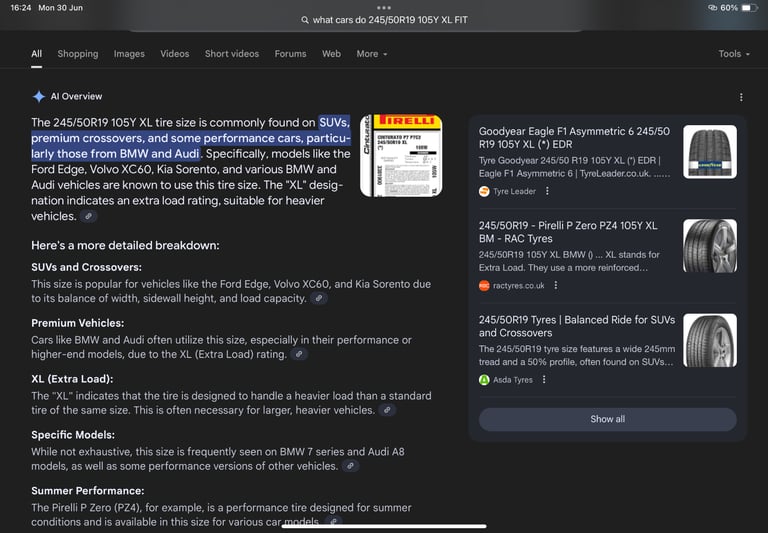
Task: Click the Tyre Leader favicon
Action: click(x=484, y=191)
